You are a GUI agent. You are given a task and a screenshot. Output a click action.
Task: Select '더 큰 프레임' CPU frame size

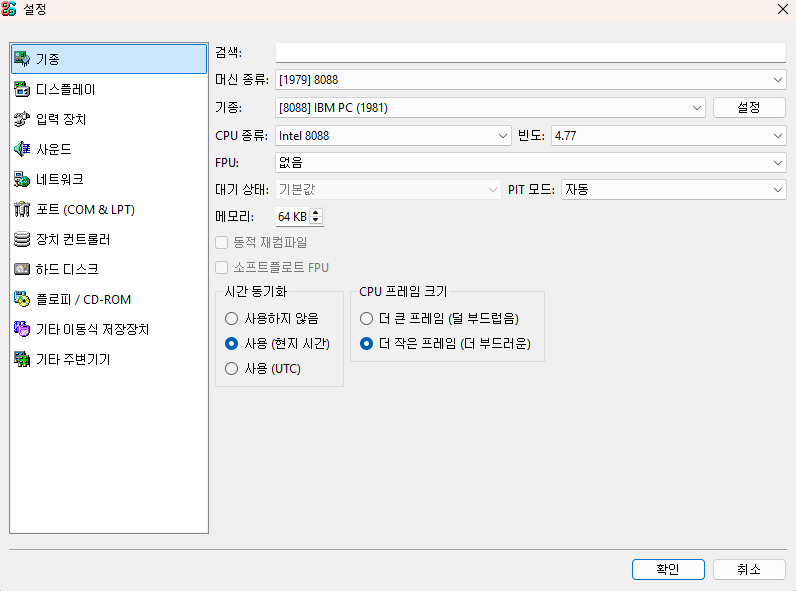(x=366, y=319)
